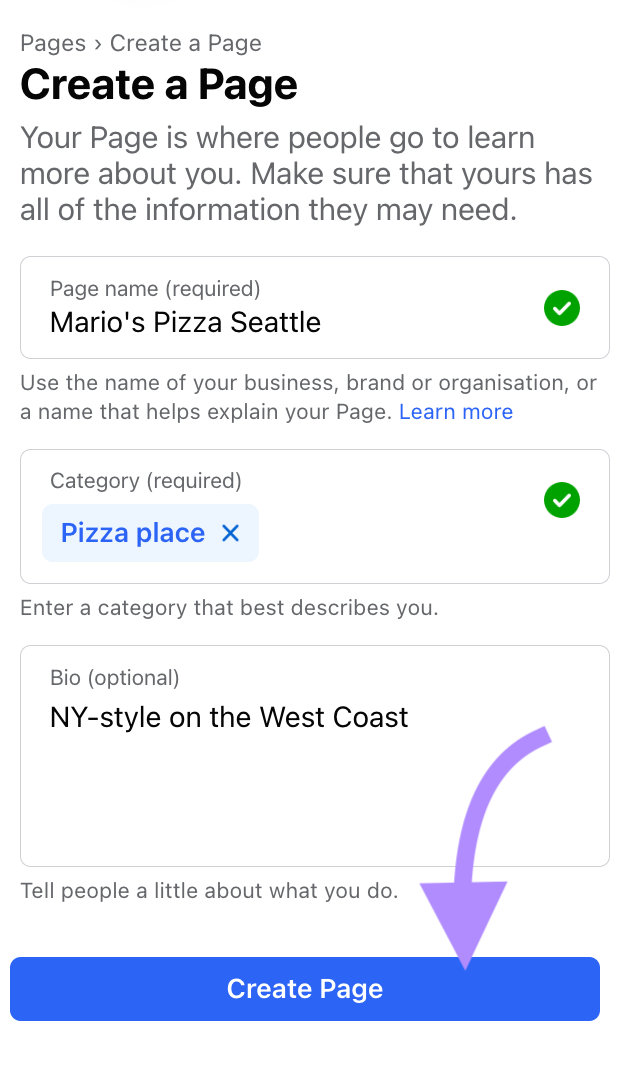This screenshot has width=631, height=1076.
Task: Click the Page name text Mario's Pizza Seattle
Action: (x=185, y=322)
